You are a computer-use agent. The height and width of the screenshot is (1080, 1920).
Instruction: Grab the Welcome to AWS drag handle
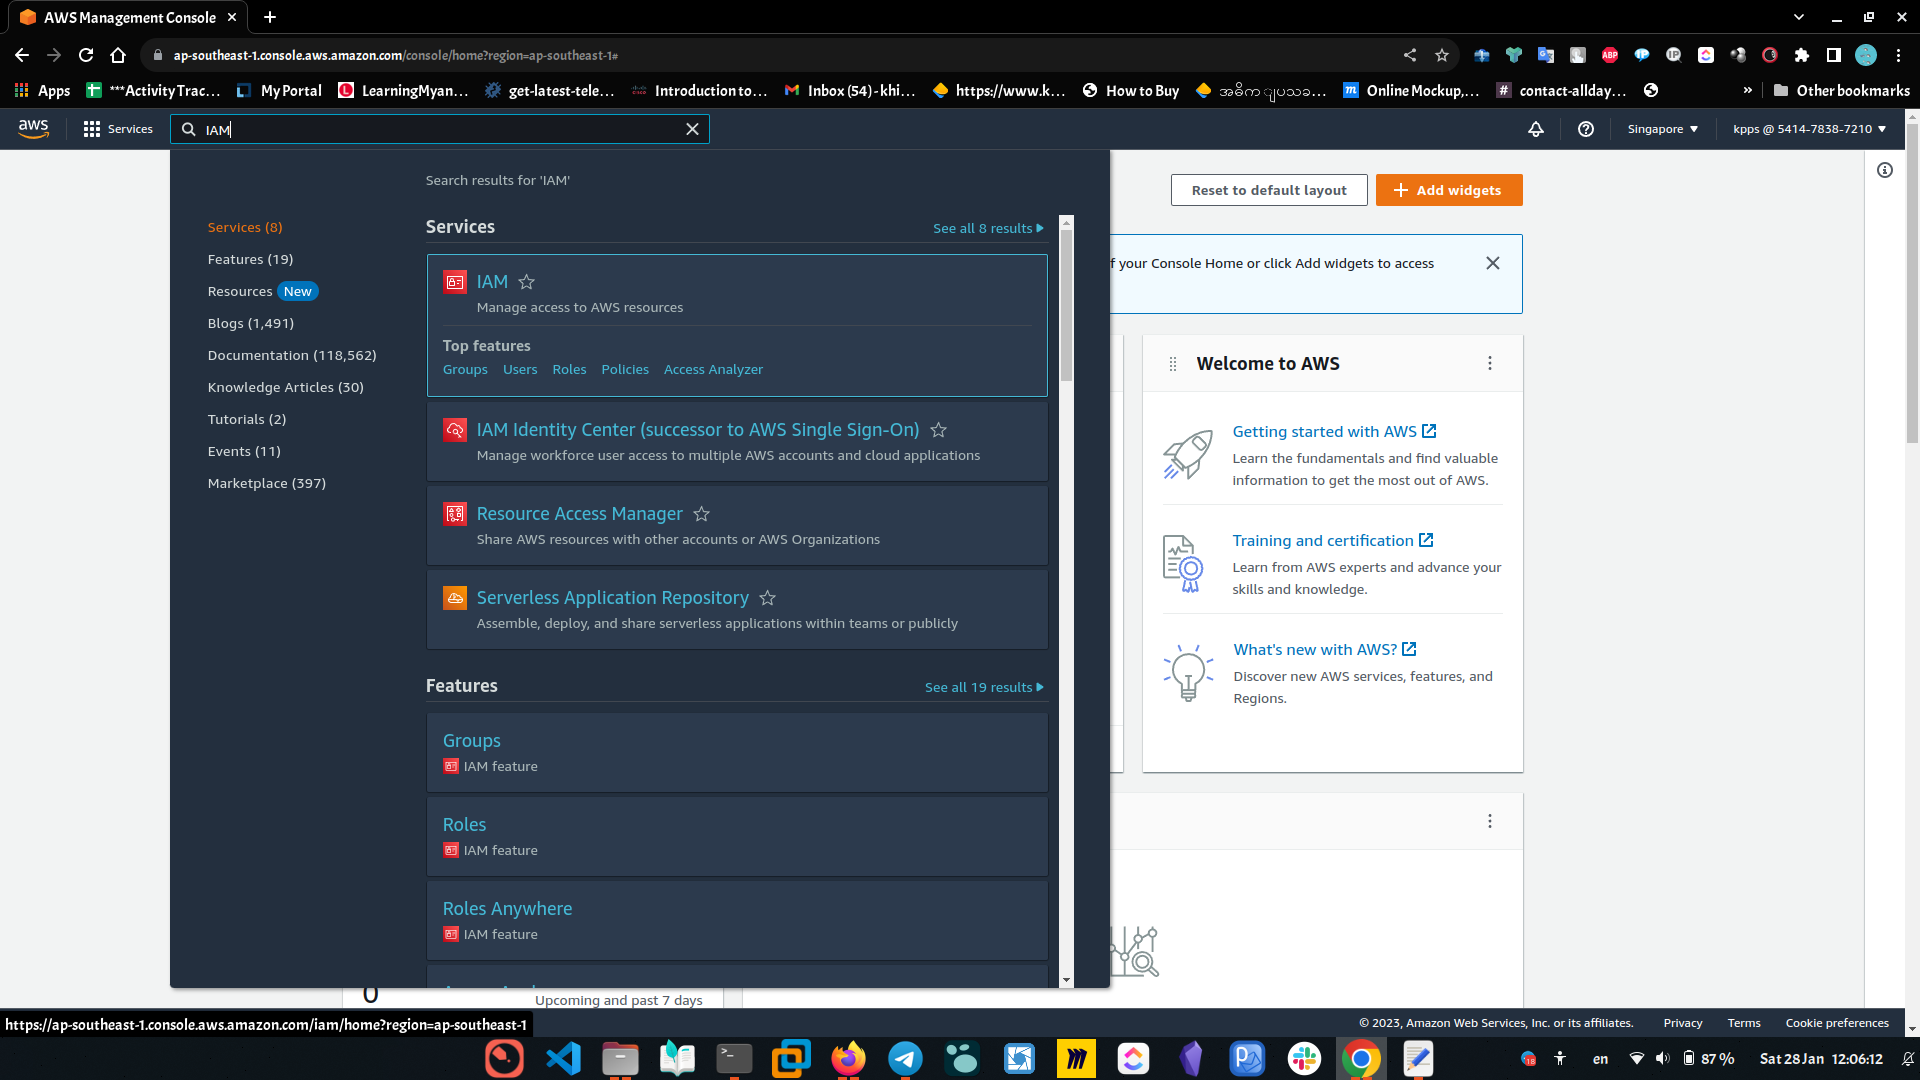click(x=1173, y=364)
